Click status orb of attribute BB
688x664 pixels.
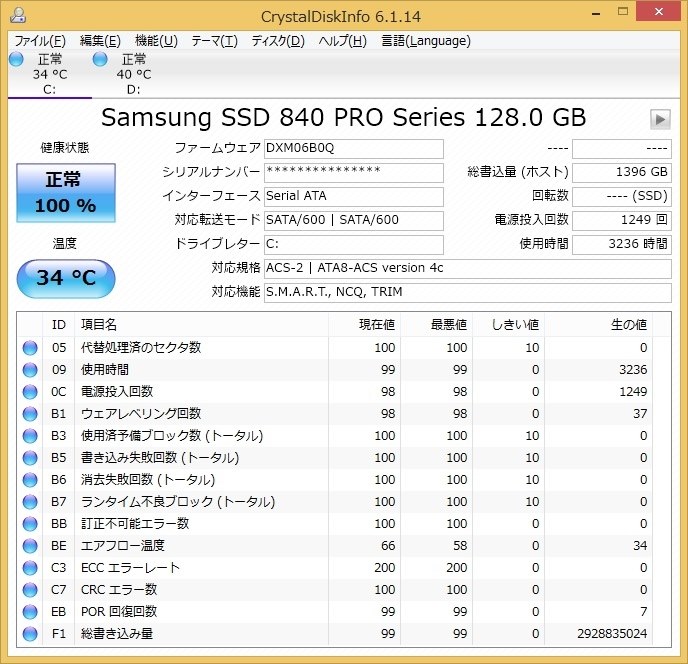tap(30, 524)
